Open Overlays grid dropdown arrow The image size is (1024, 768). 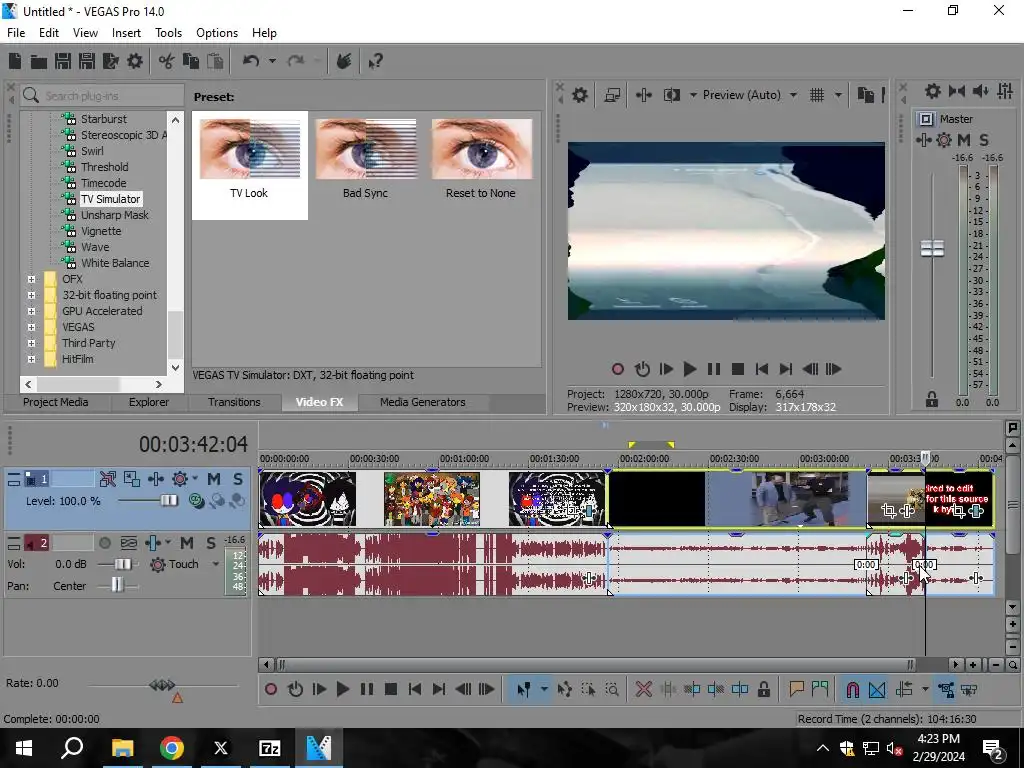pyautogui.click(x=838, y=95)
